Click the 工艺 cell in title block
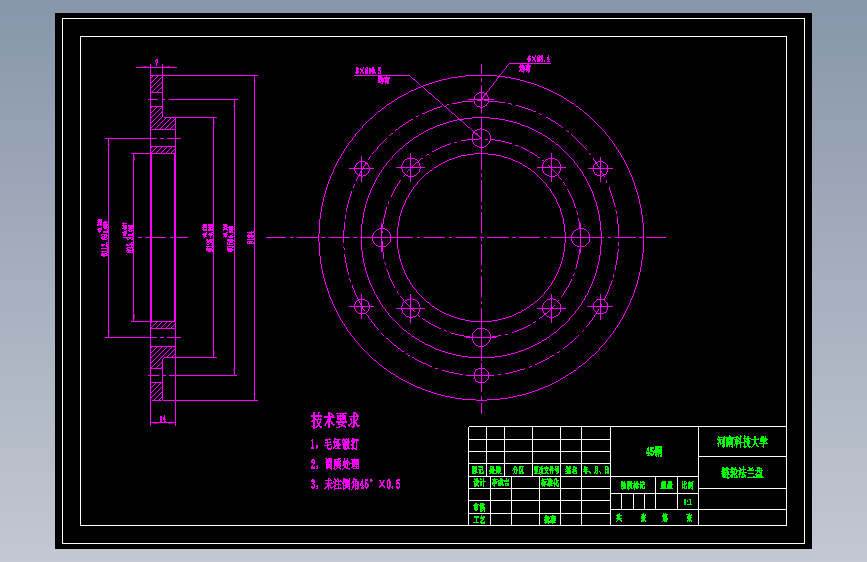 pos(479,520)
